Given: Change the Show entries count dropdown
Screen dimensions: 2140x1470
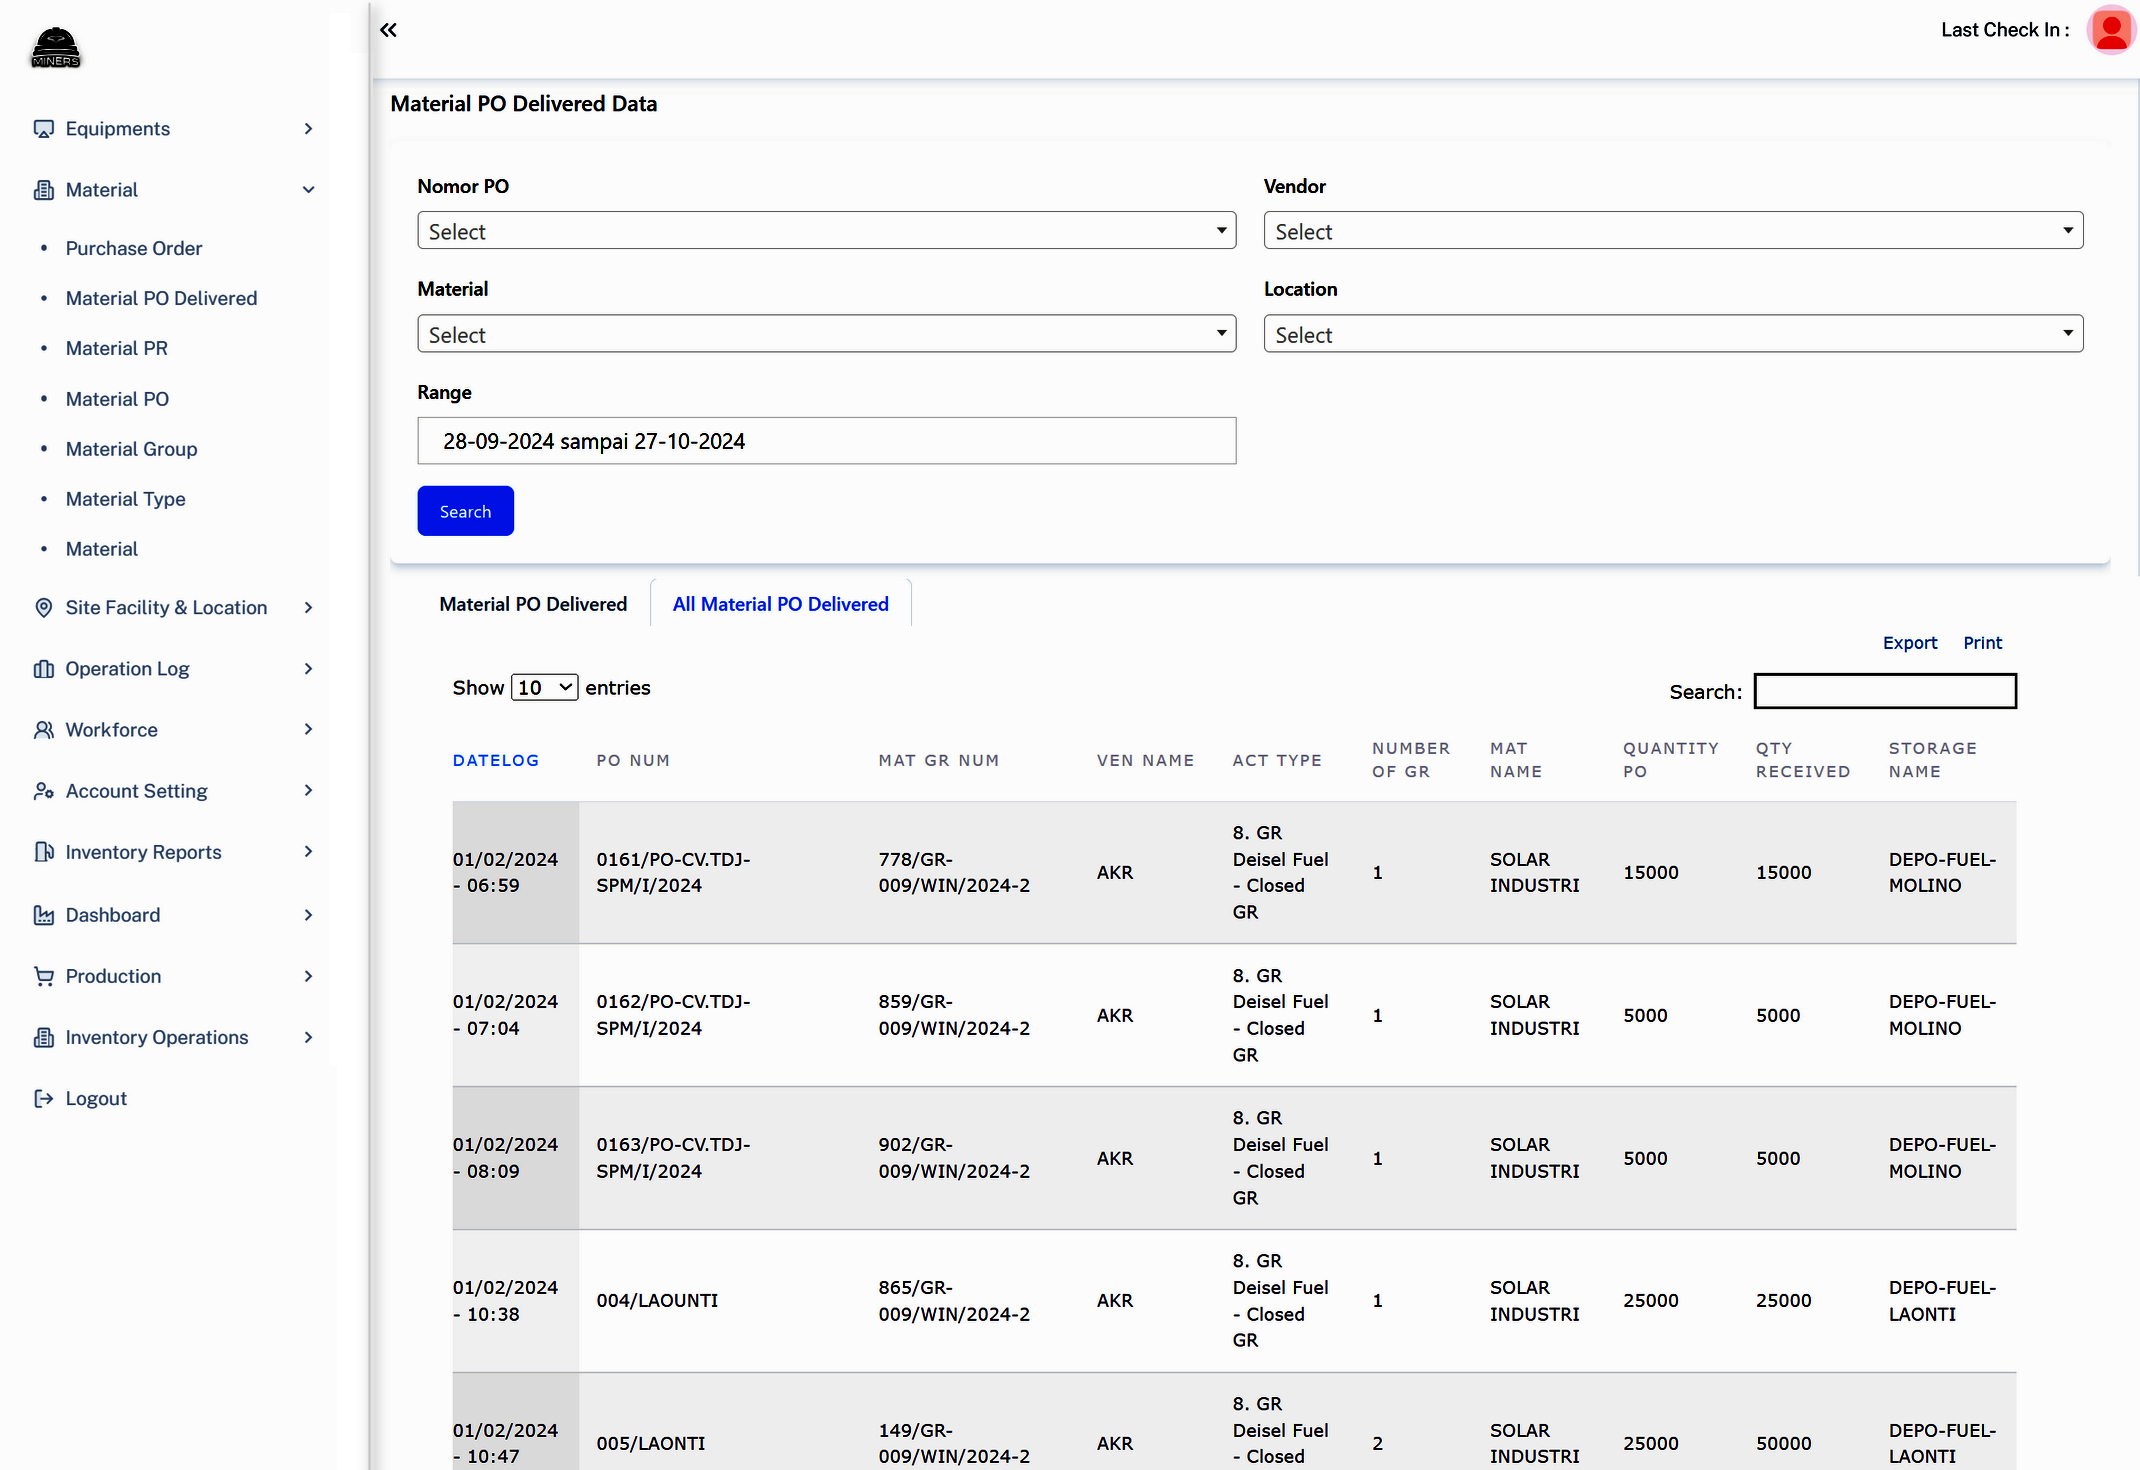Looking at the screenshot, I should coord(544,688).
